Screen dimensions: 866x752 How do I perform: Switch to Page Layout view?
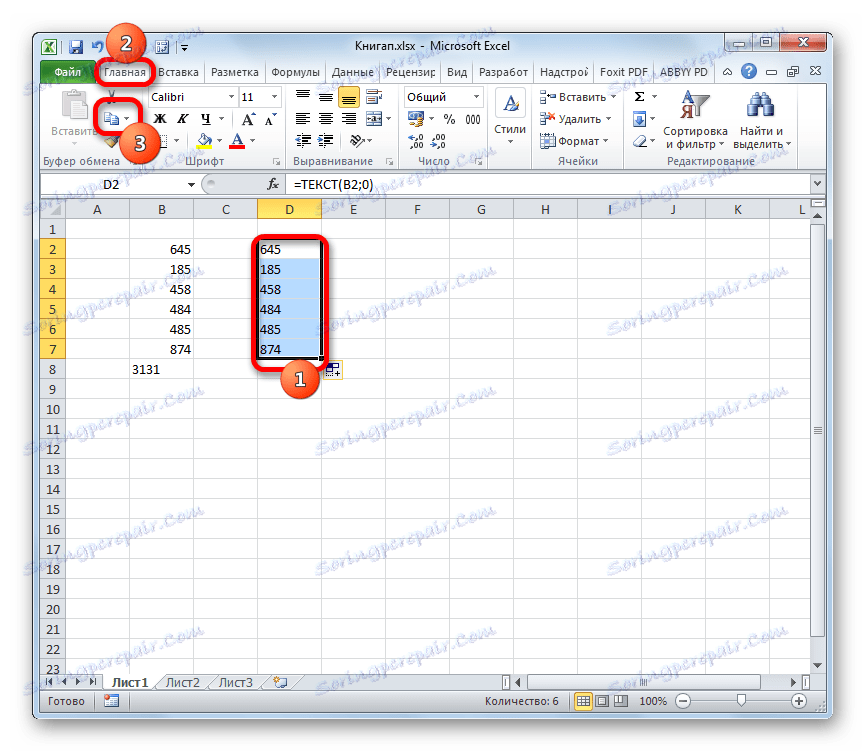[x=603, y=701]
